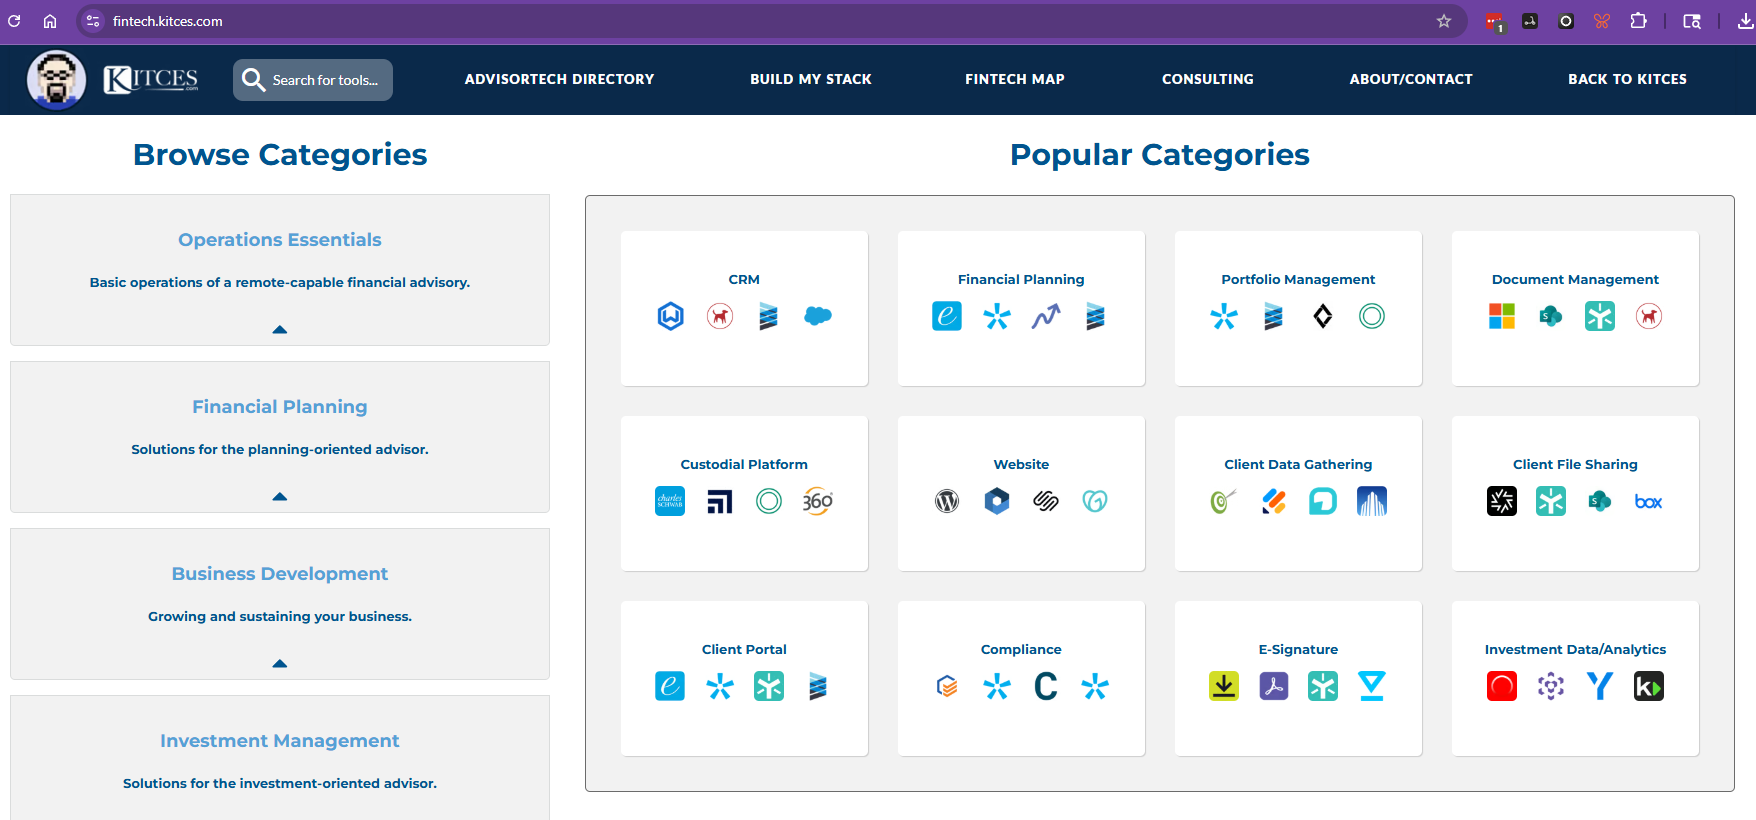This screenshot has height=820, width=1756.
Task: Open browser downloads icon
Action: point(1745,21)
